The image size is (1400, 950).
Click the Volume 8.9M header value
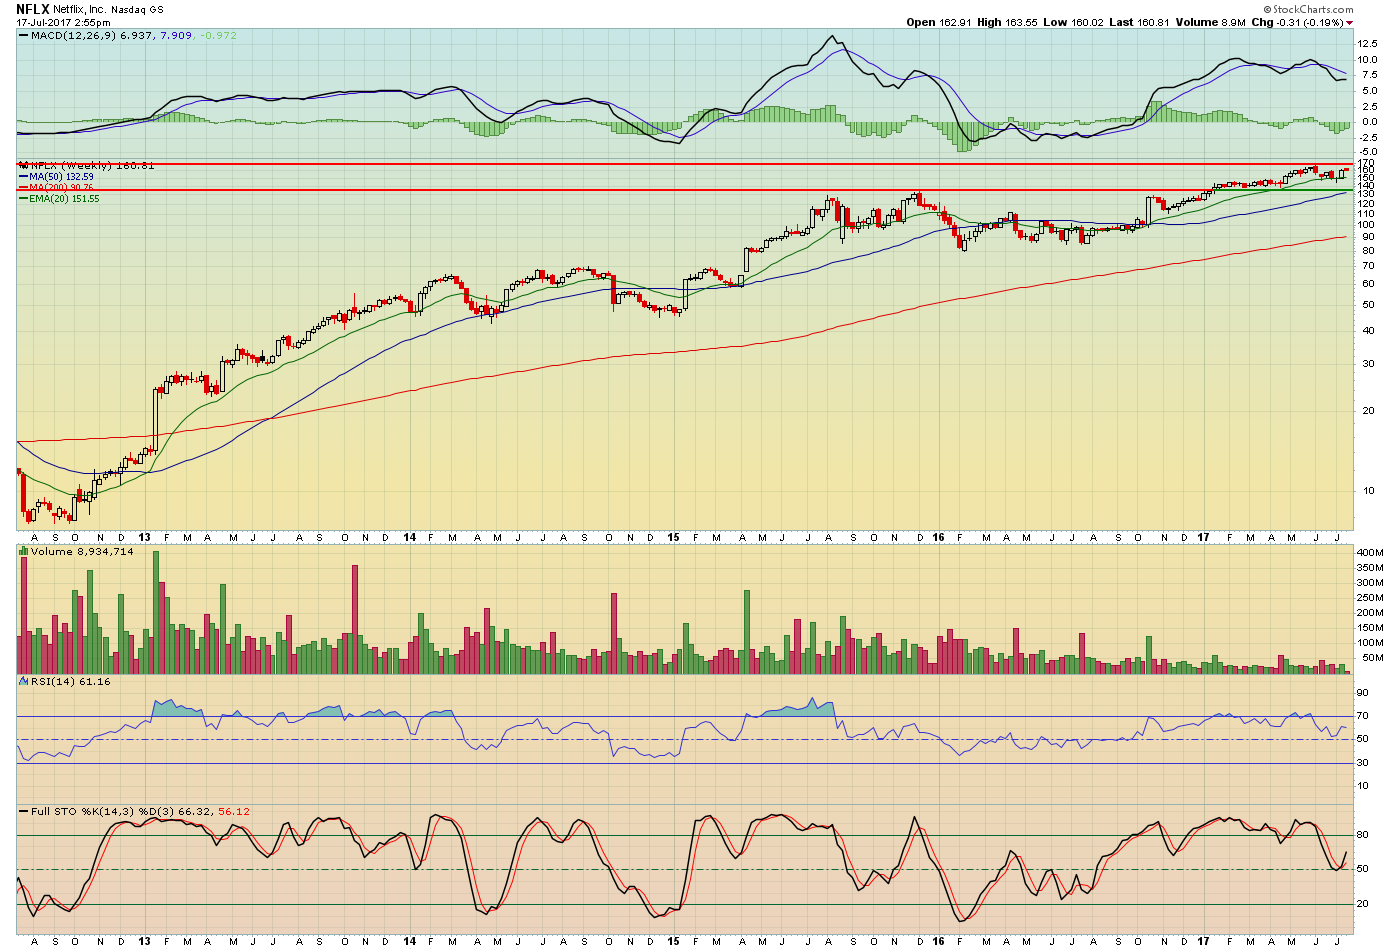click(x=1233, y=22)
